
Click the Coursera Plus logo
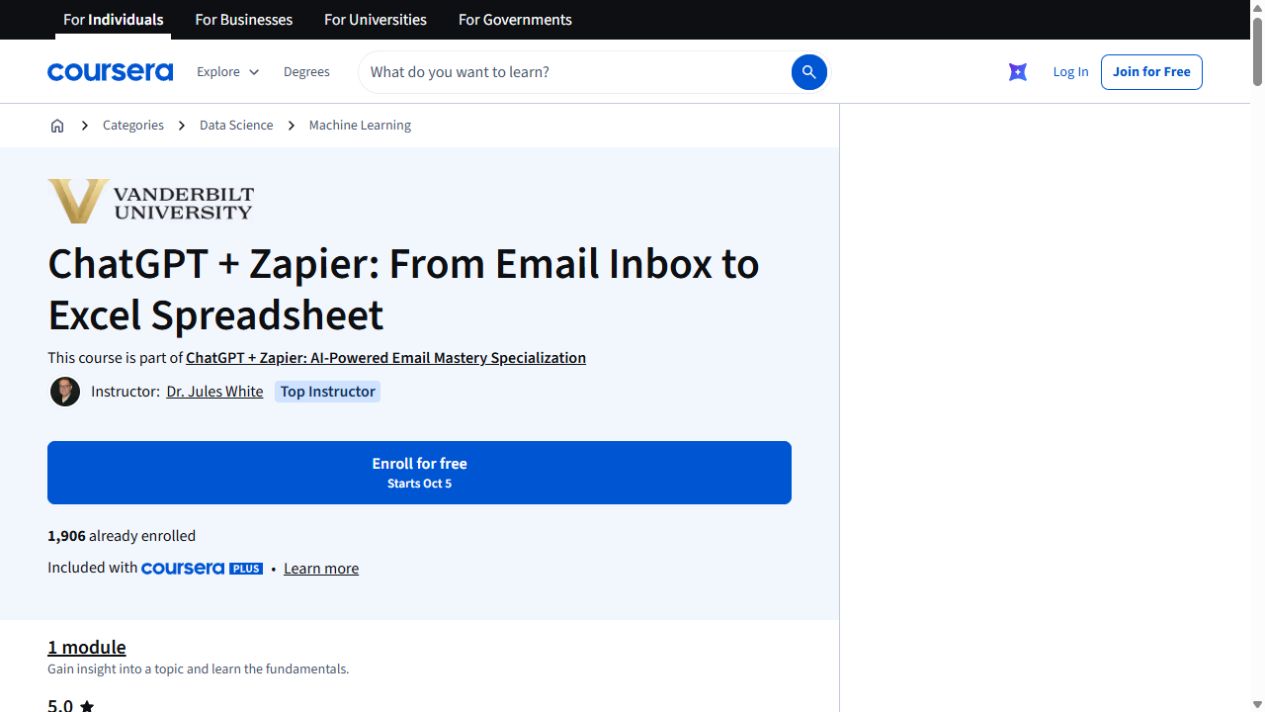[202, 568]
